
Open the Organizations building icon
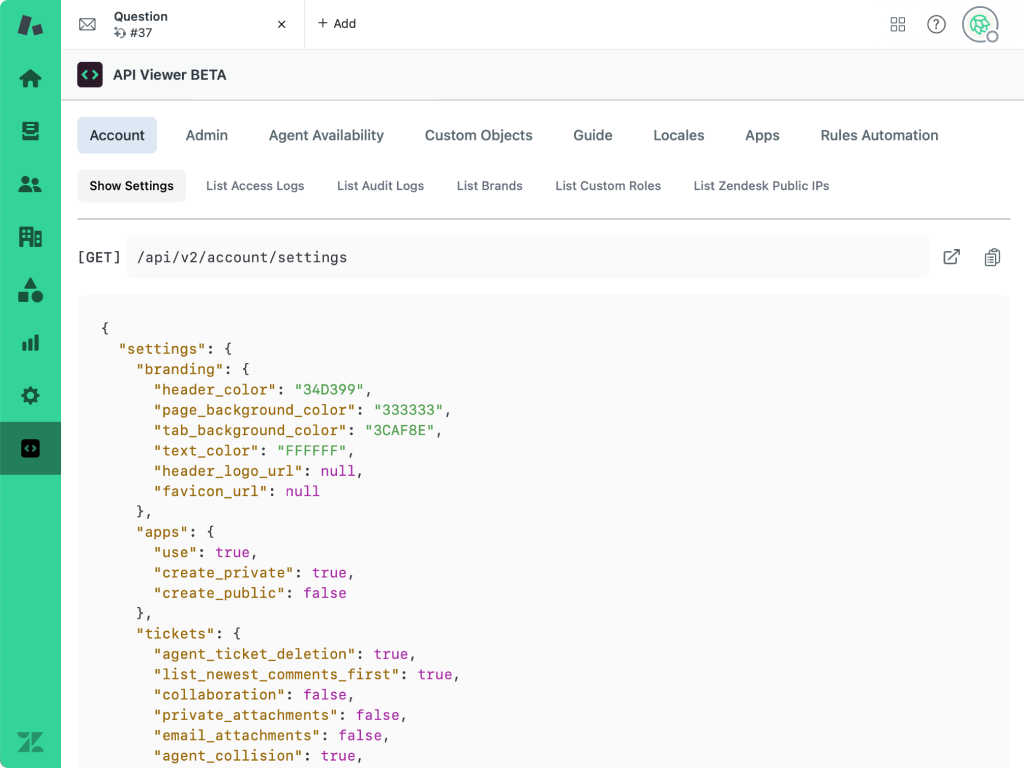30,237
